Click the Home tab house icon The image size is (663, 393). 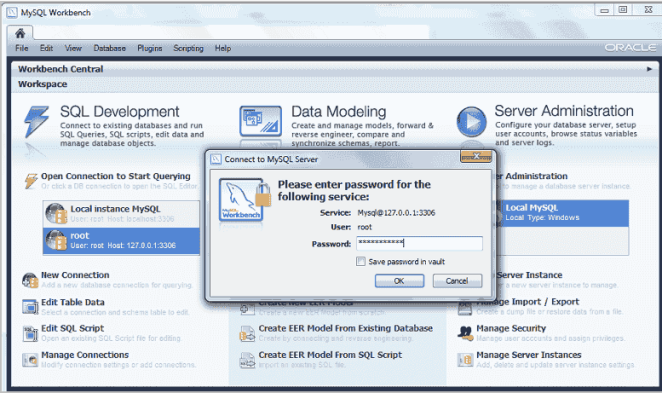click(19, 33)
